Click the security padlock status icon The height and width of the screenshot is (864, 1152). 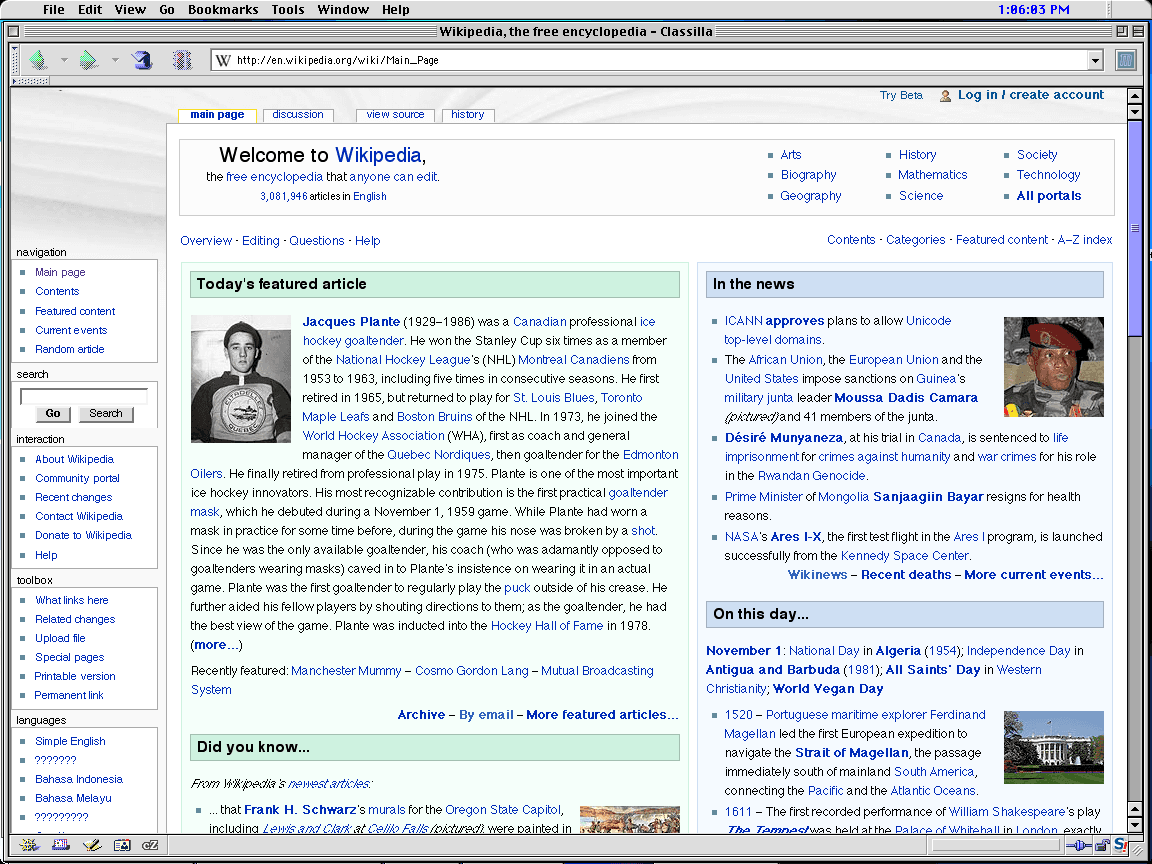point(1101,845)
